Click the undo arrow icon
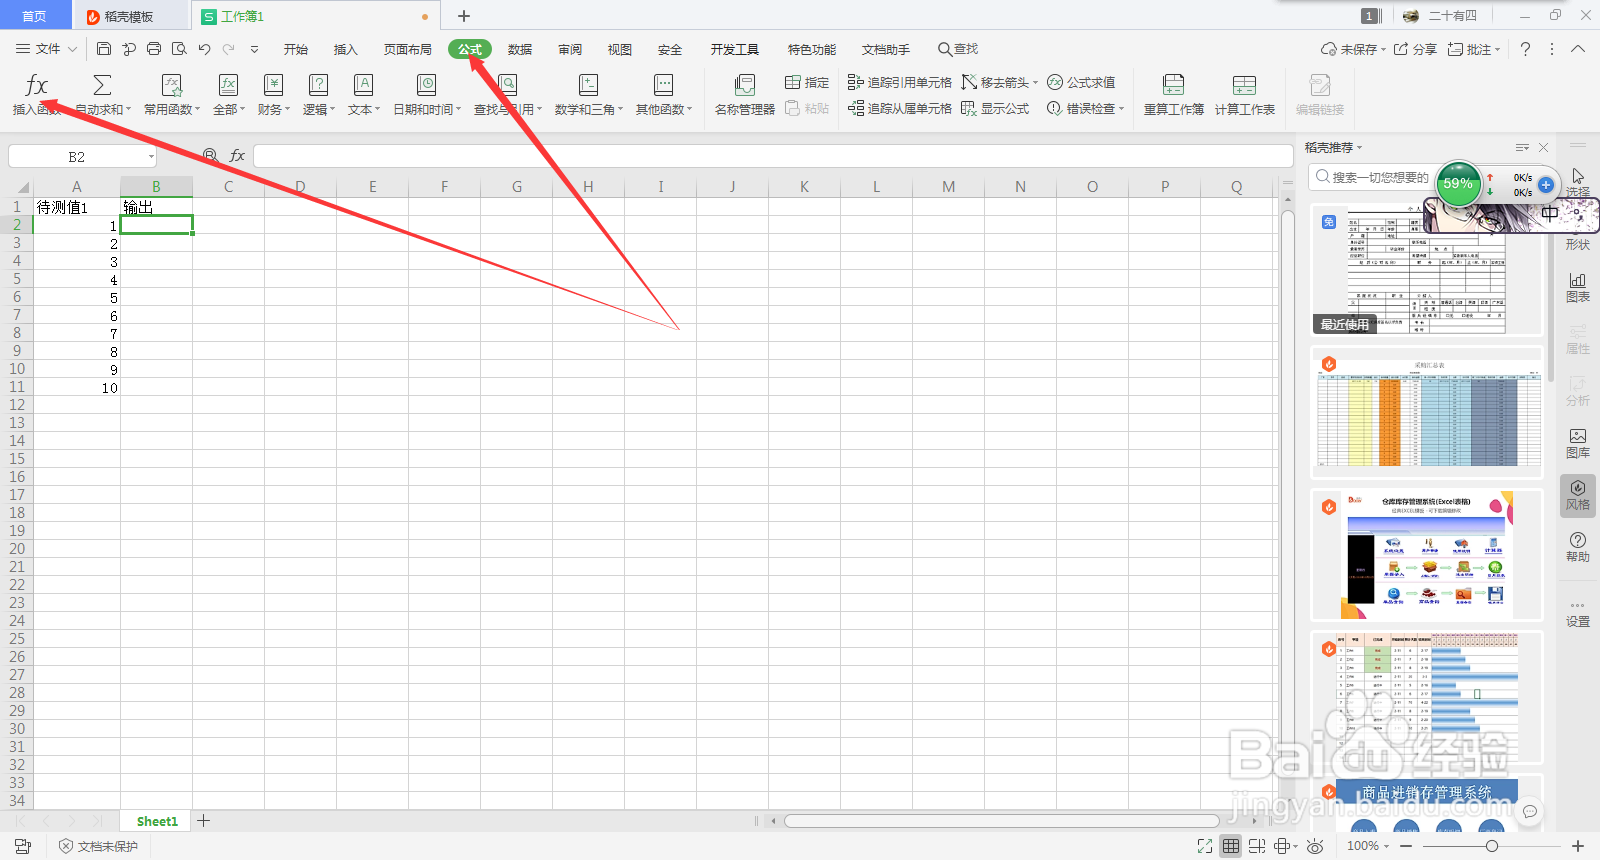The width and height of the screenshot is (1600, 860). click(x=204, y=49)
